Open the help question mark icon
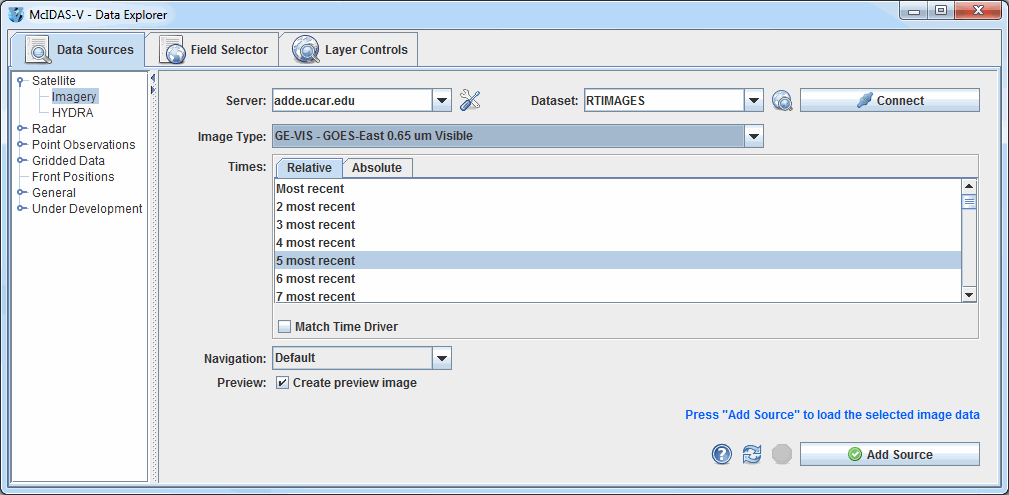The height and width of the screenshot is (495, 1009). [x=722, y=454]
